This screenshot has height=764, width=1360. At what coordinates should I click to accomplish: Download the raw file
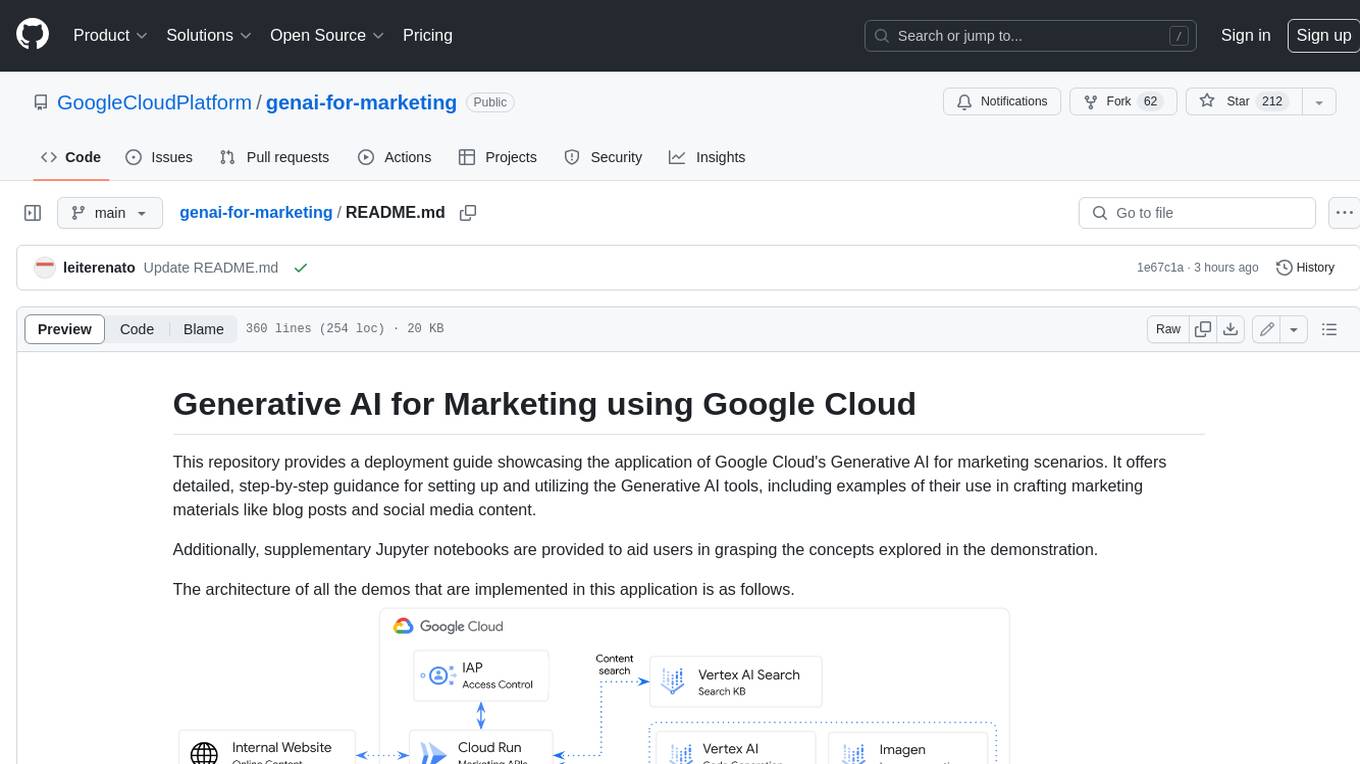point(1231,329)
